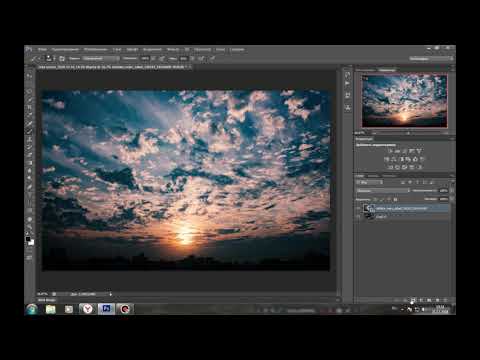Select the Brush tool in the toolbox
Image resolution: width=480 pixels, height=360 pixels.
(29, 131)
